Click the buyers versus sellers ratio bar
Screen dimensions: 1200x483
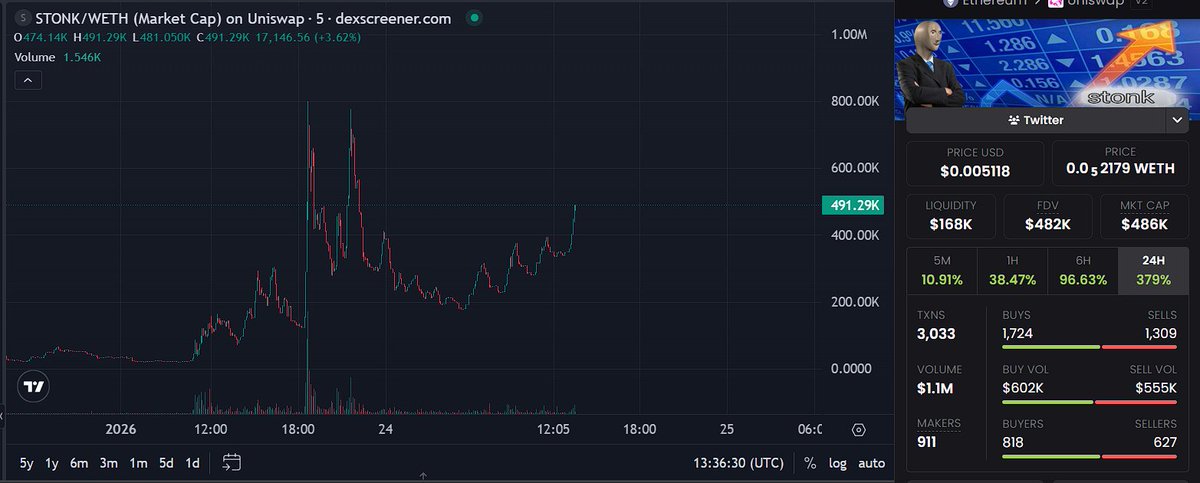[x=1090, y=456]
